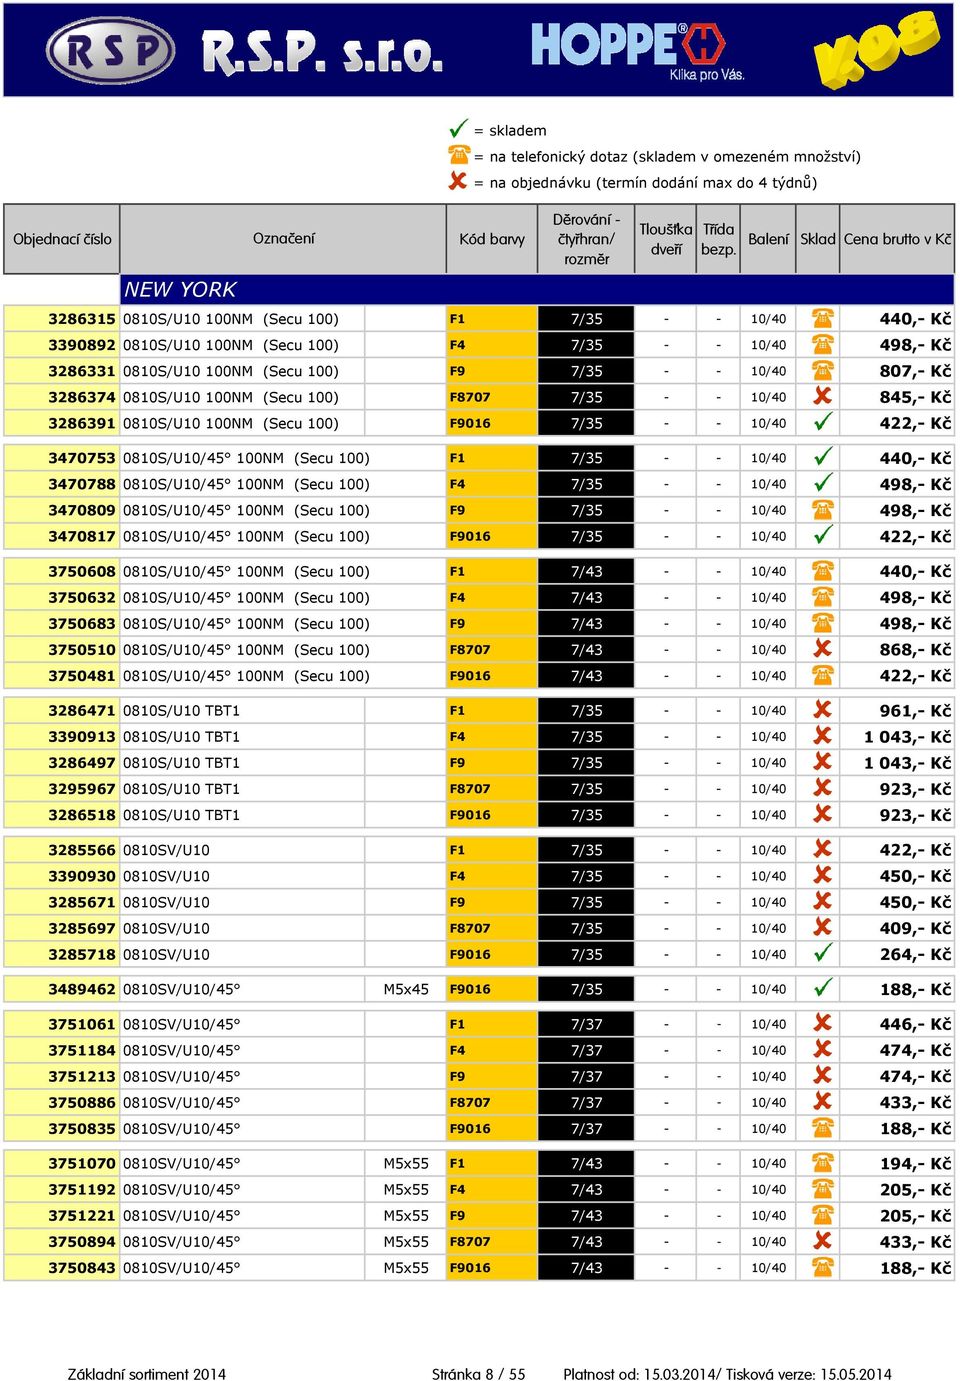Click order number 3751213

[x=82, y=1077]
